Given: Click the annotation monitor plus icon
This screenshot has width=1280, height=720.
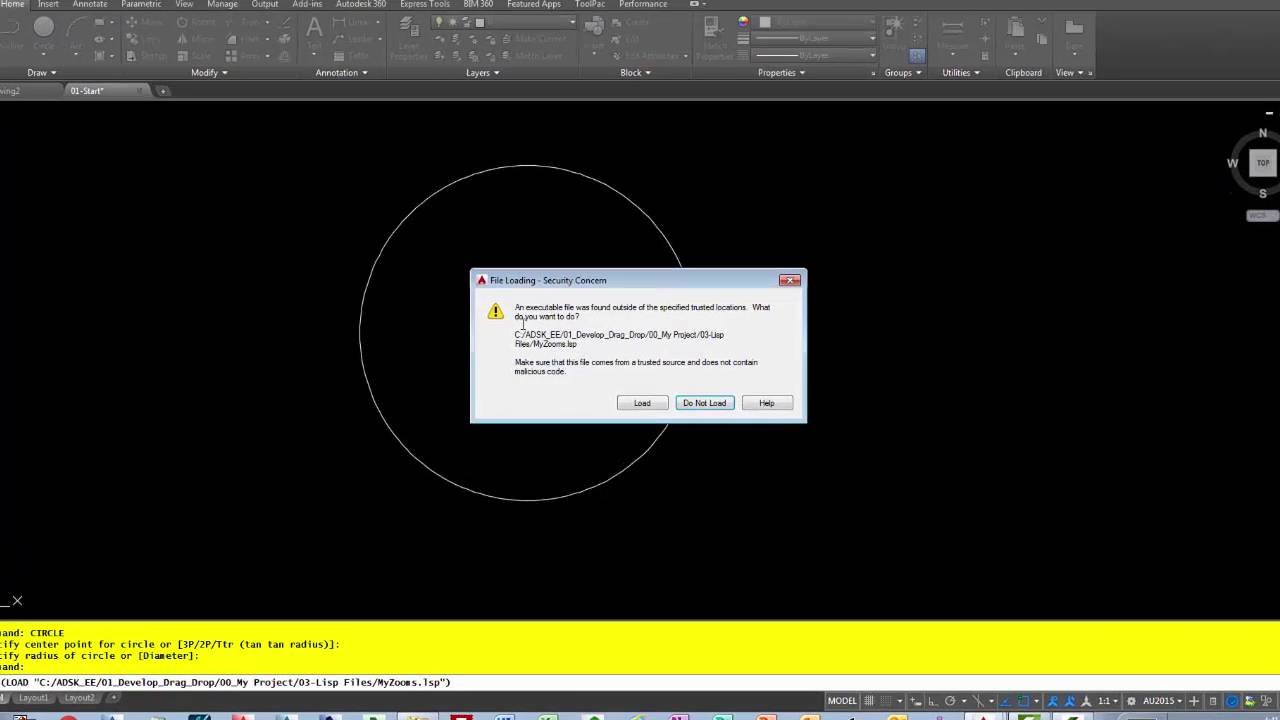Looking at the screenshot, I should point(1194,701).
